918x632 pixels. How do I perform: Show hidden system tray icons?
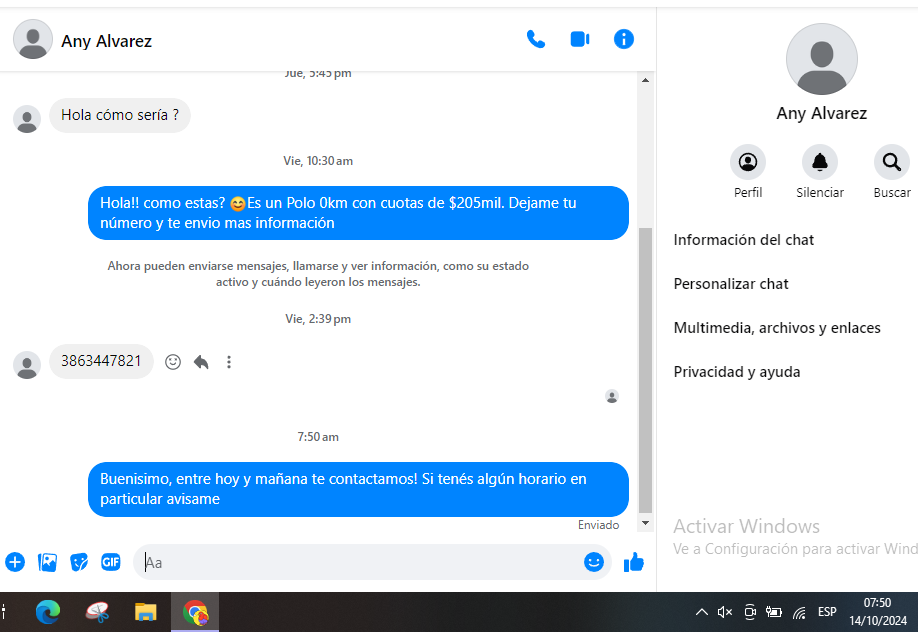tap(701, 612)
